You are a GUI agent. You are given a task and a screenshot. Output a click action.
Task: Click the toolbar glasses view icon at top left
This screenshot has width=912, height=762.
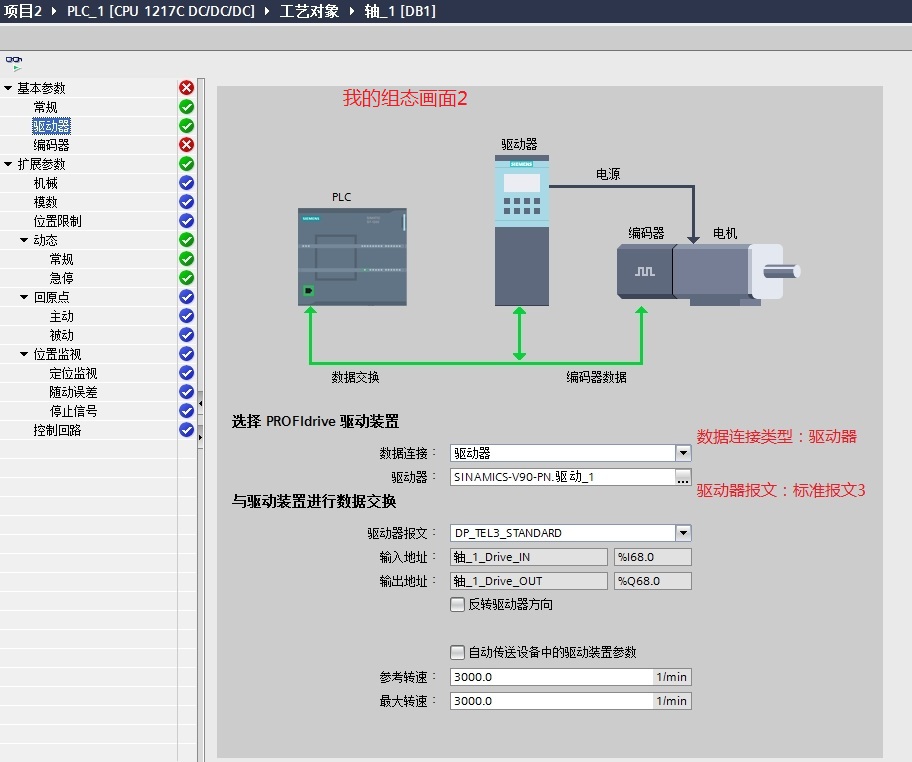point(14,61)
